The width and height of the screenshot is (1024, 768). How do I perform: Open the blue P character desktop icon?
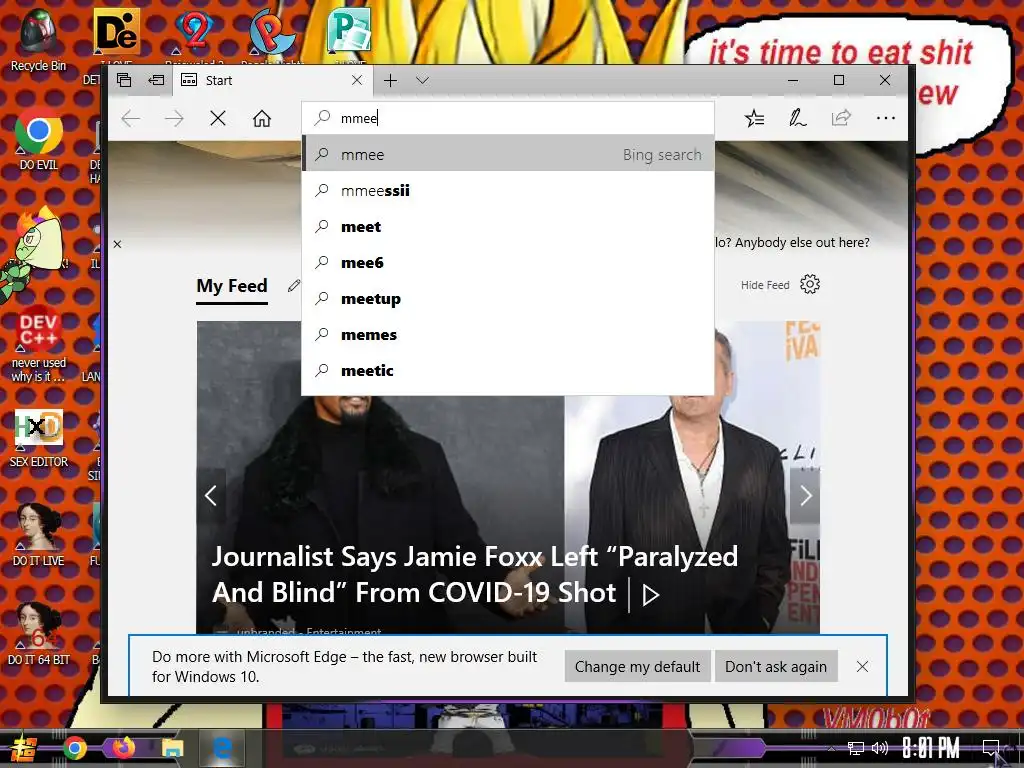pos(271,31)
